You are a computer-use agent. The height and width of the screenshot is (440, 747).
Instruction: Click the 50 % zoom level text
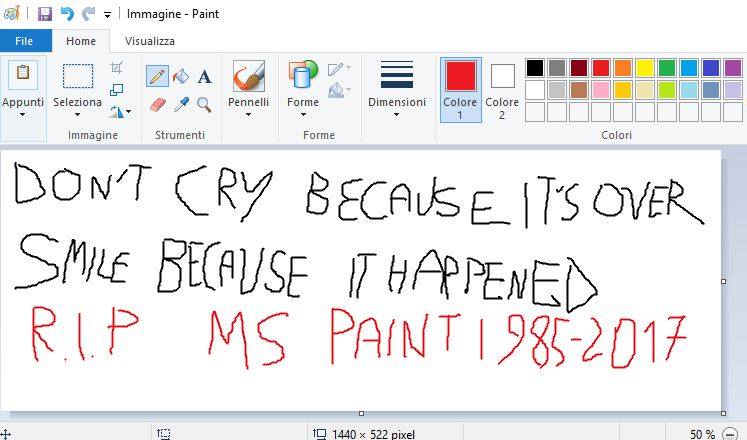coord(702,434)
